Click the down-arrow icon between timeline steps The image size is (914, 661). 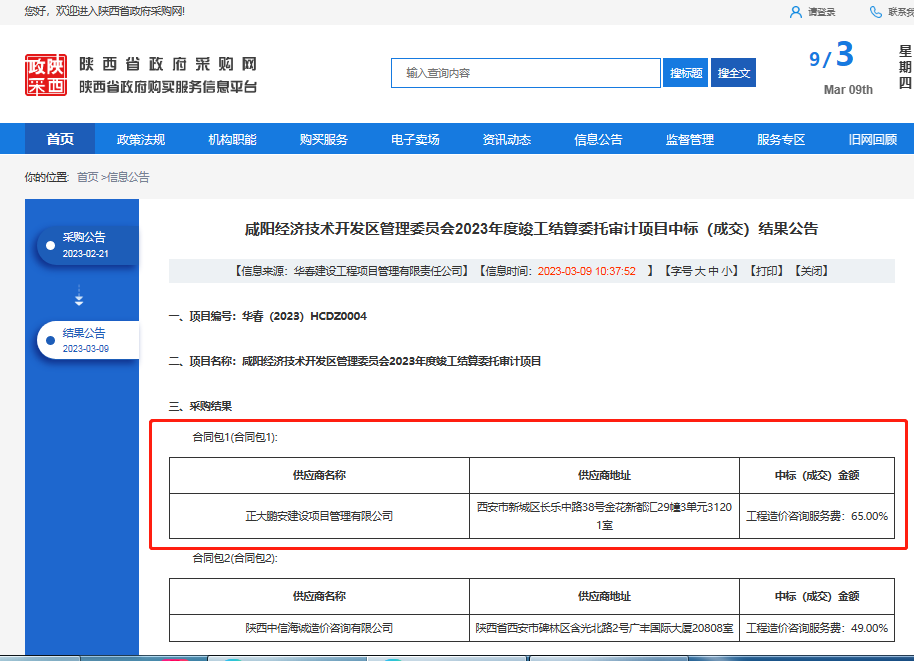79,297
